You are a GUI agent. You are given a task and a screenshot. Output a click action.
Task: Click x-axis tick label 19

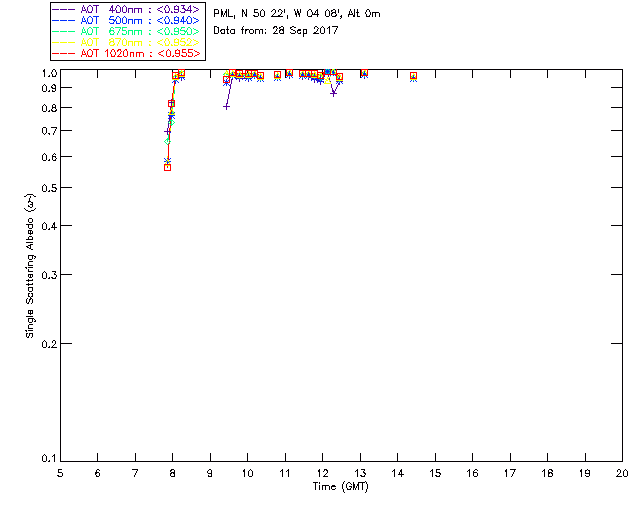tap(585, 473)
